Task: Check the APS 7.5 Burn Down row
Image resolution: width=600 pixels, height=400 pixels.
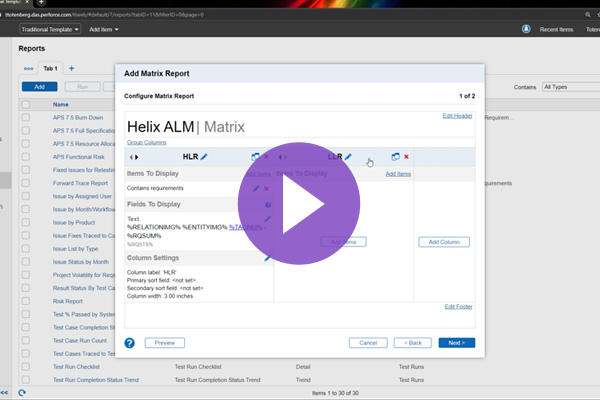Action: tap(26, 118)
